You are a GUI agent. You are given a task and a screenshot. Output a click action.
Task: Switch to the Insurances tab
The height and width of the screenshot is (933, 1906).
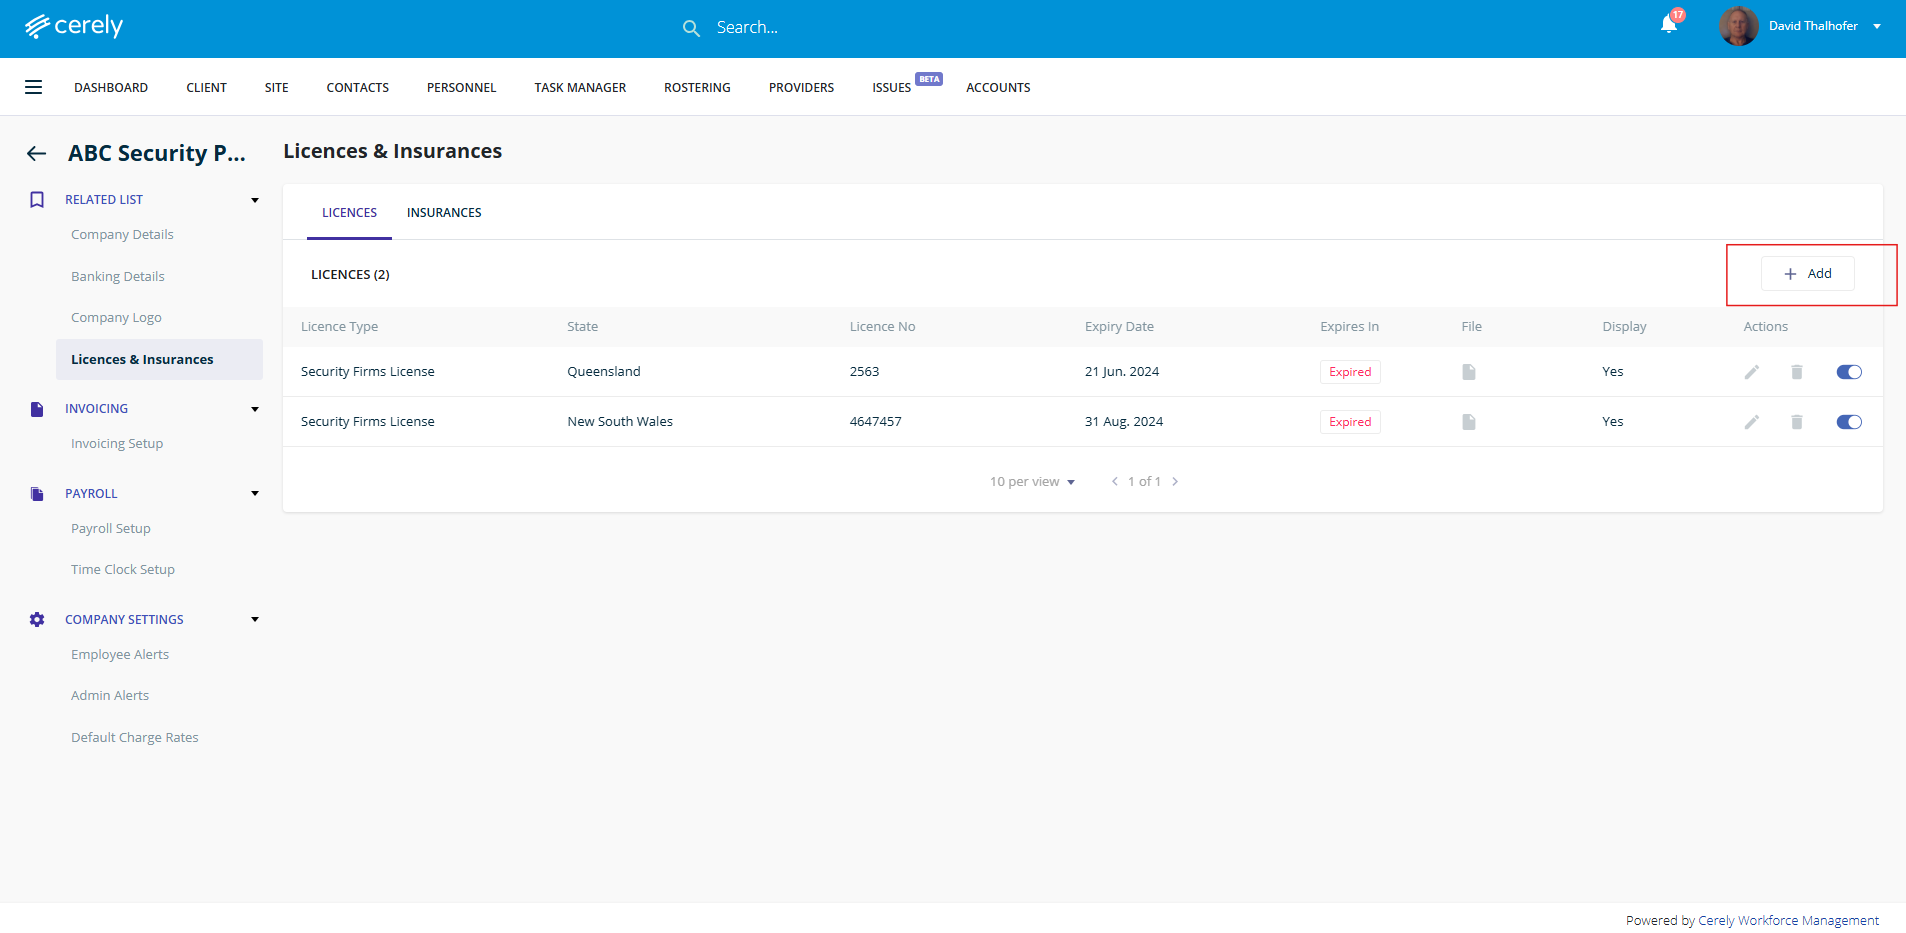click(444, 213)
